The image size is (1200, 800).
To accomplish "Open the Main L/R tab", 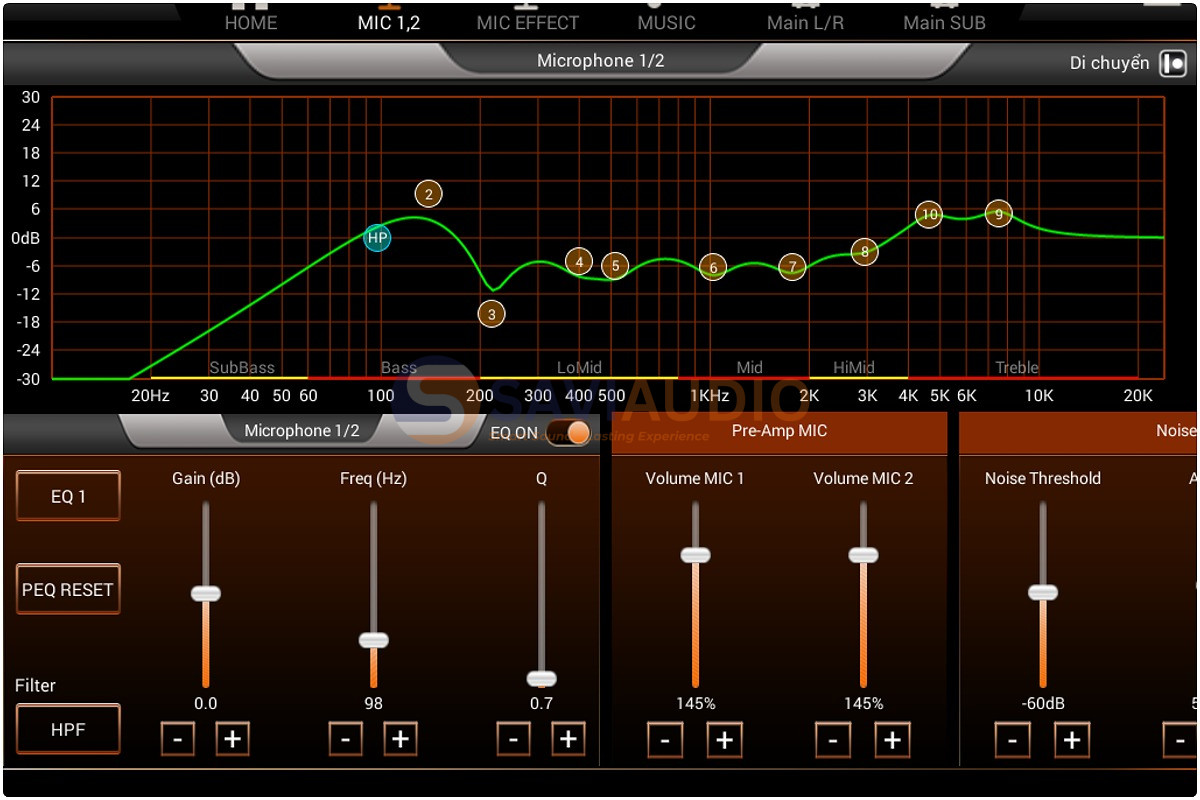I will [x=805, y=22].
